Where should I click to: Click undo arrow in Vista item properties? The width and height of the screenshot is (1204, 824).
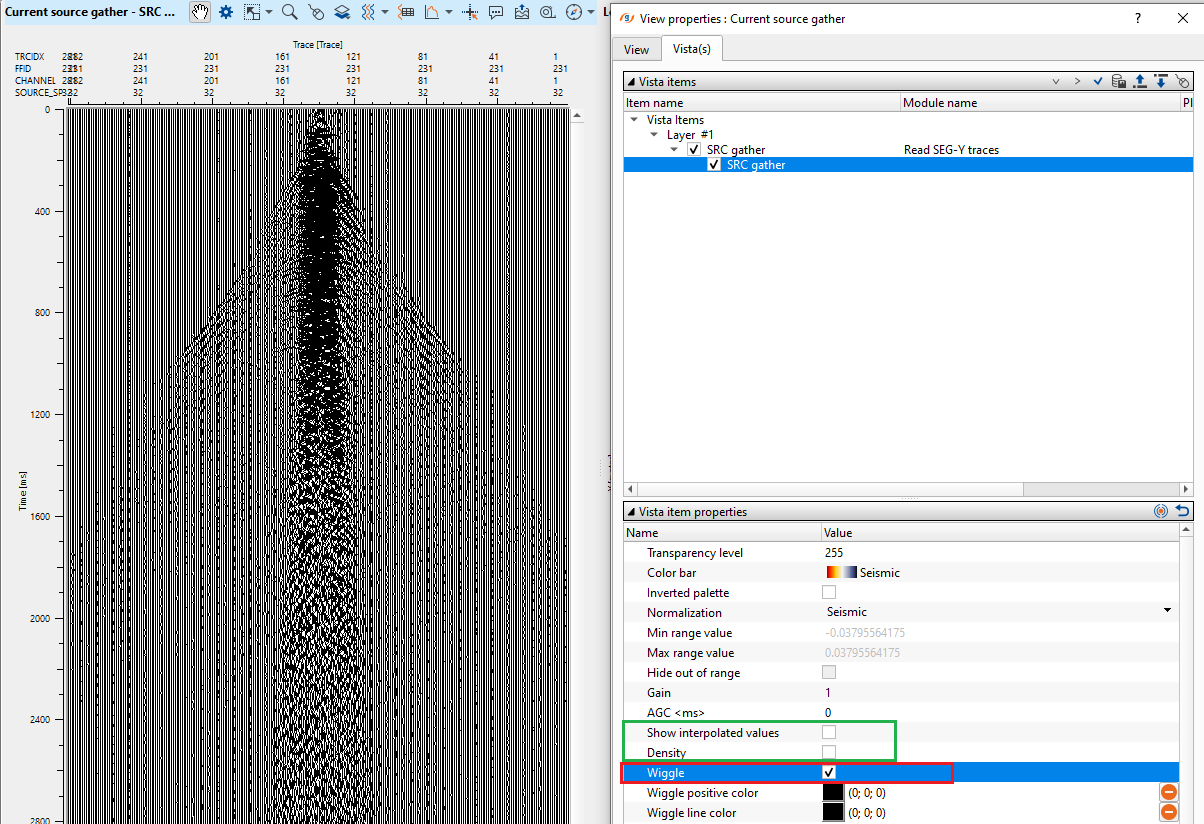(x=1182, y=511)
